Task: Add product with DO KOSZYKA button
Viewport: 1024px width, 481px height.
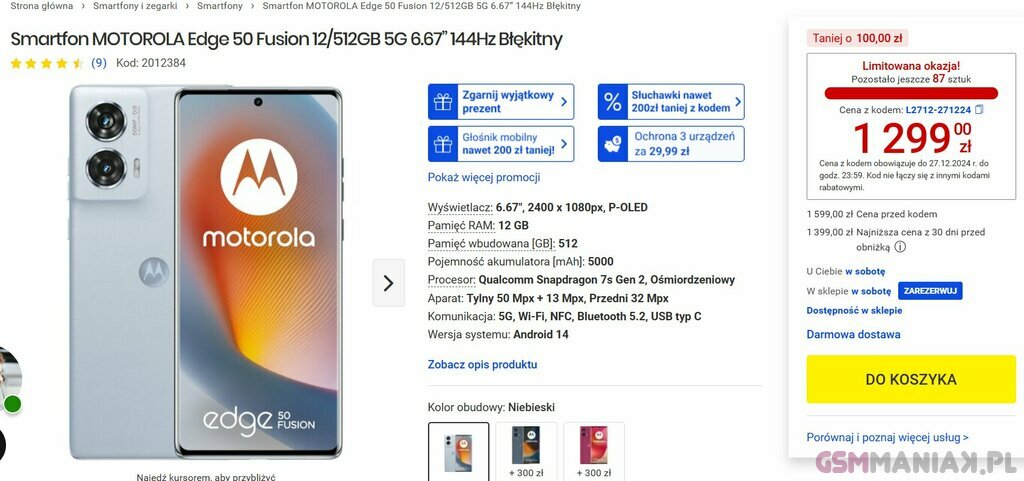Action: 911,379
